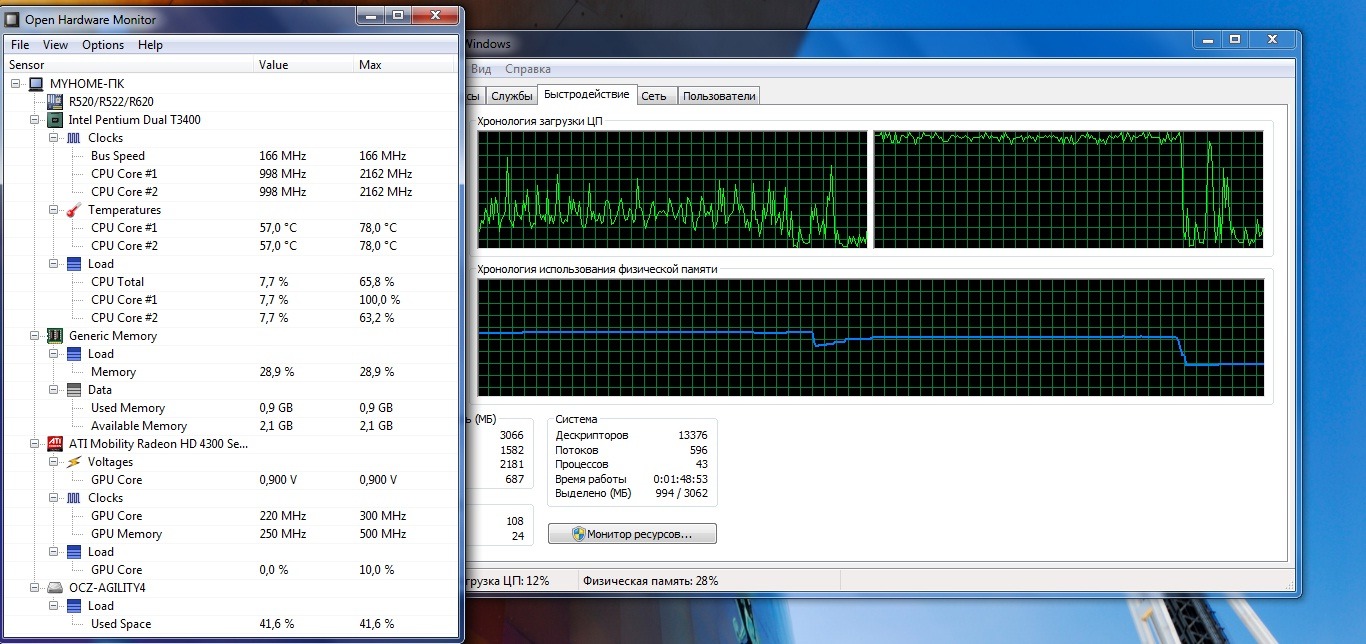Collapse the Intel Pentium Dual T3400 node
The width and height of the screenshot is (1366, 644).
coord(35,120)
